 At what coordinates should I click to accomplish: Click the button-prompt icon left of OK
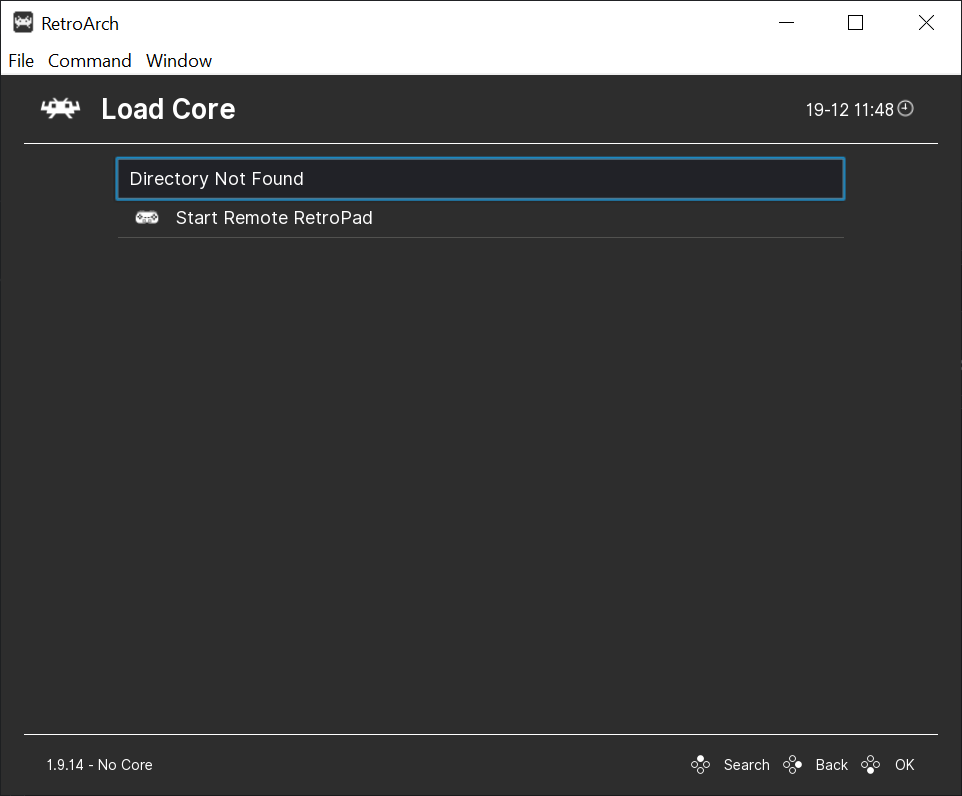pos(870,764)
